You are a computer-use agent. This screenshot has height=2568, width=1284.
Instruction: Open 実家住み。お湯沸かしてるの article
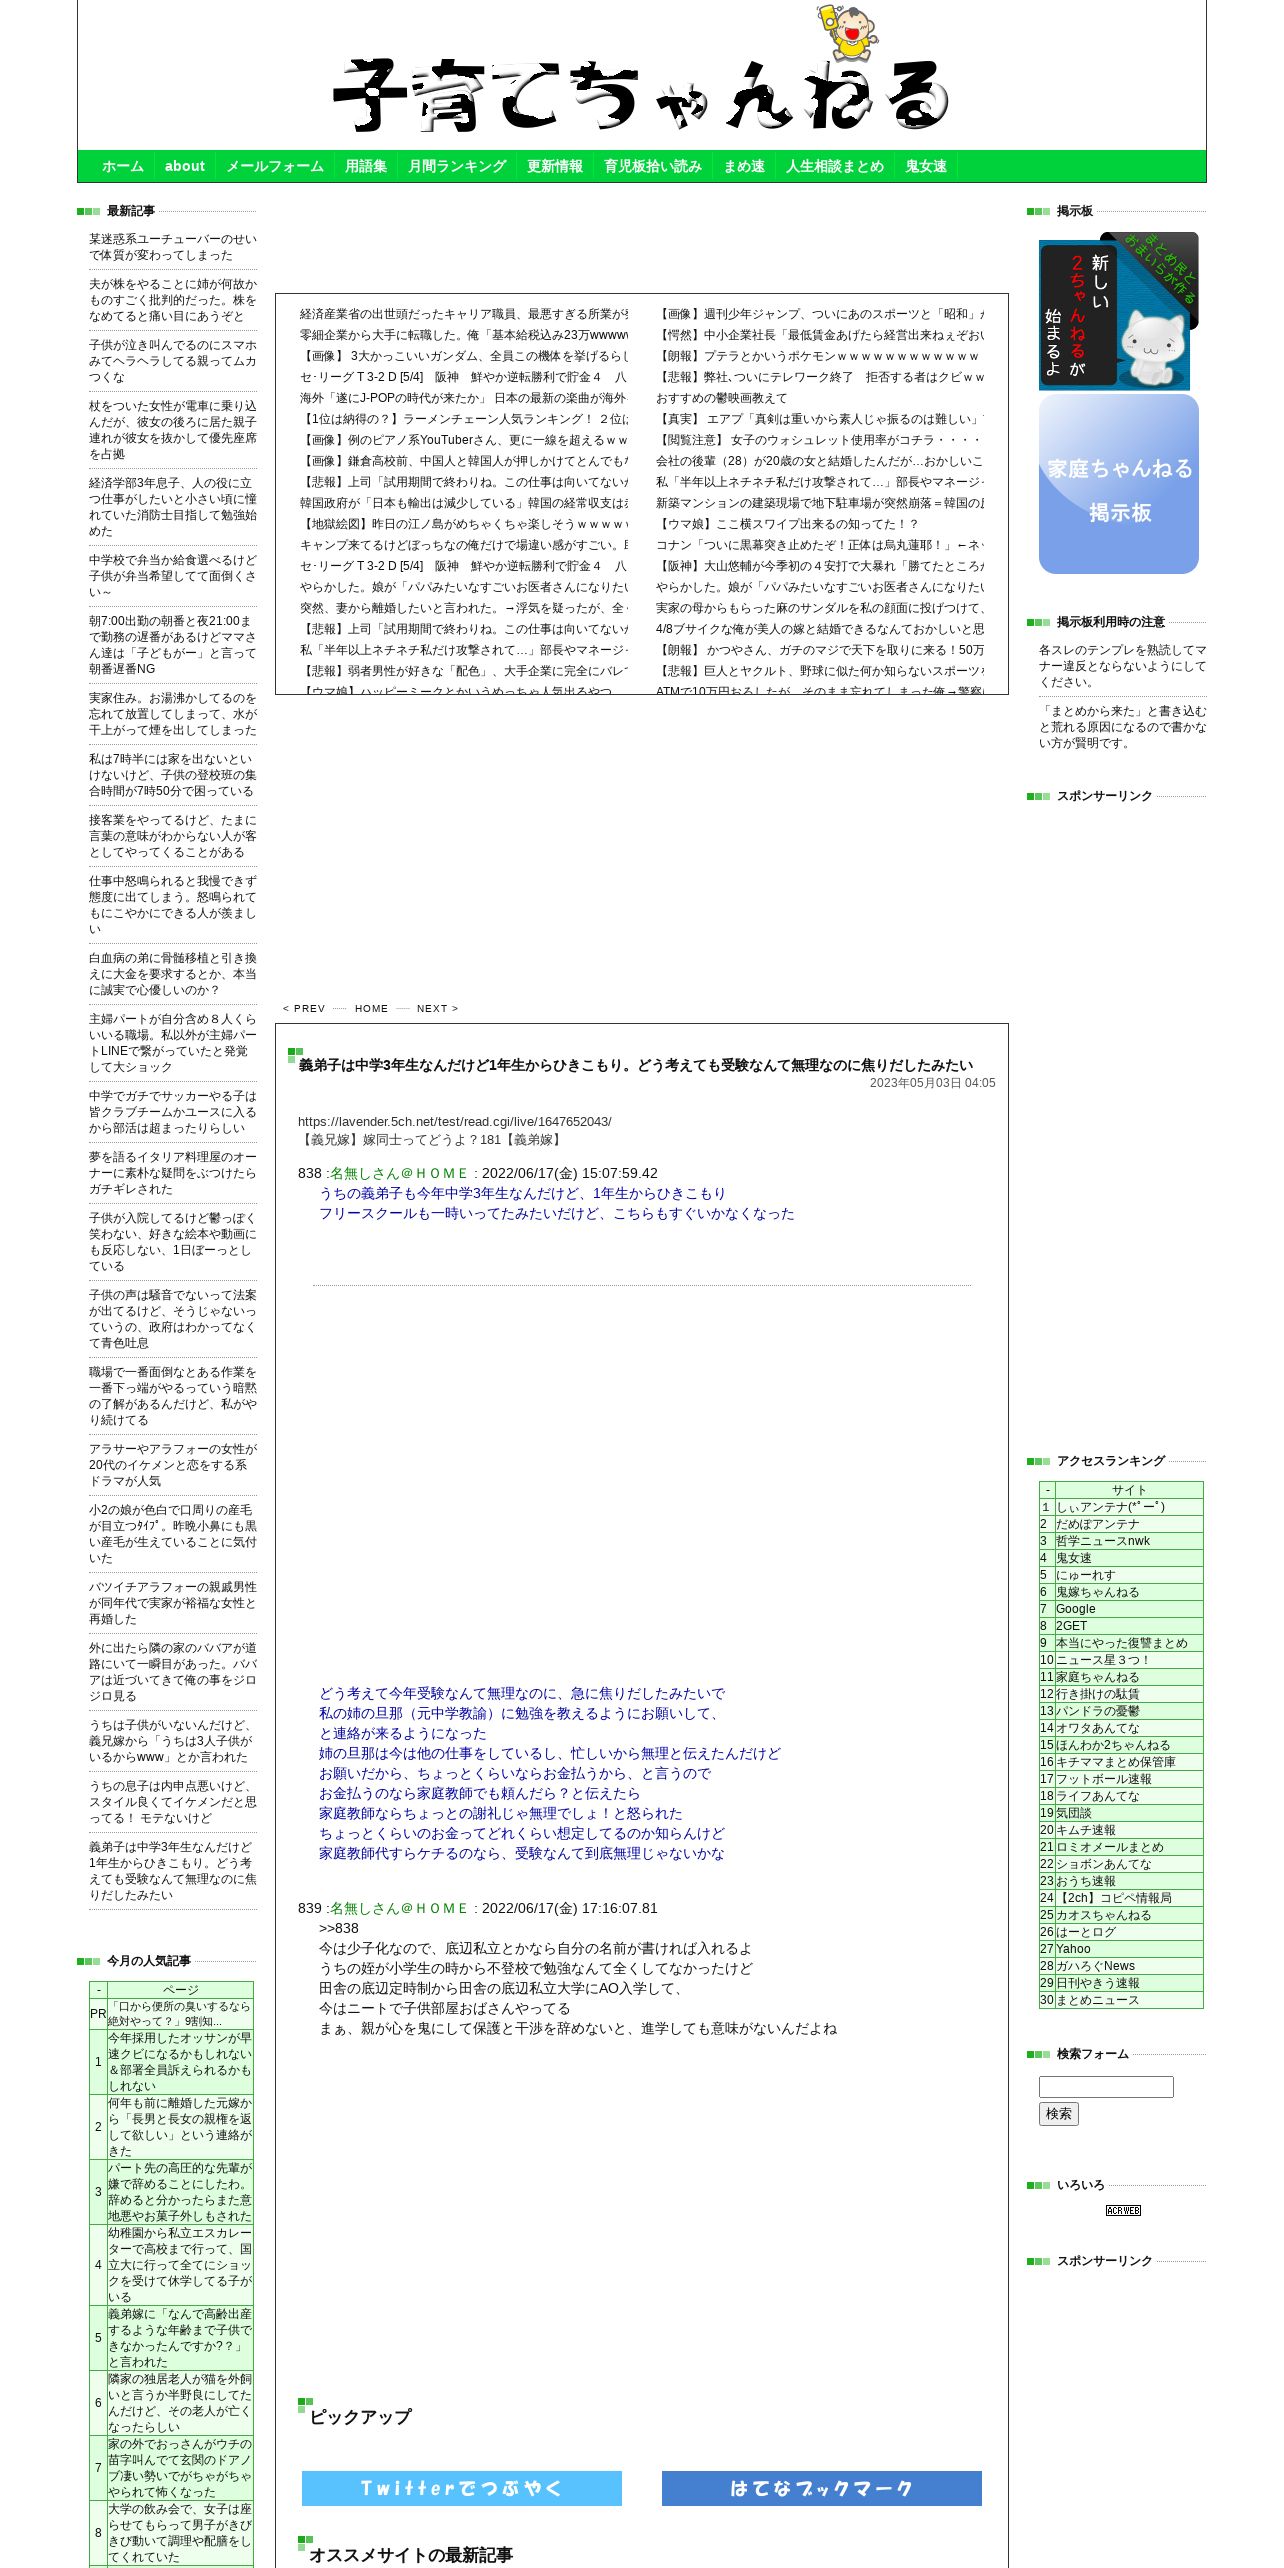(x=173, y=714)
